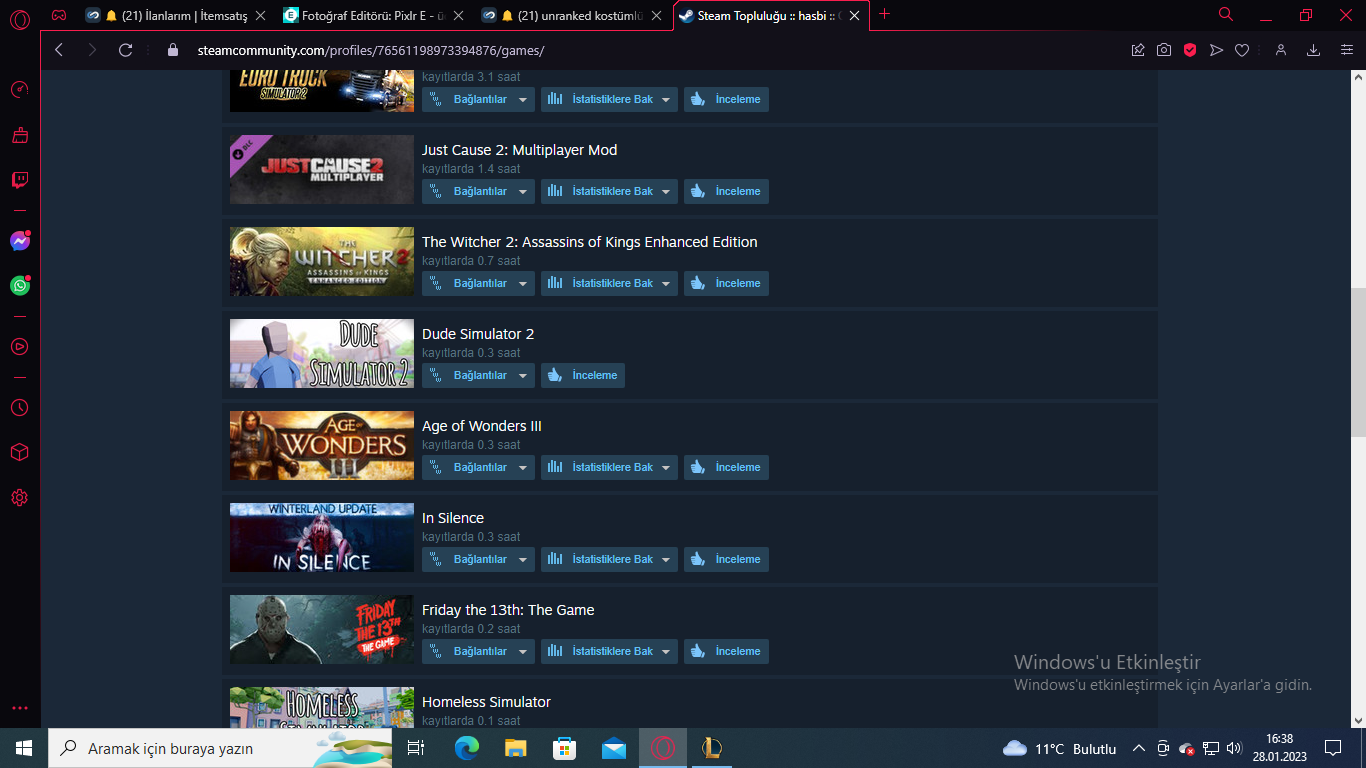Open WhatsApp in the sidebar

20,286
